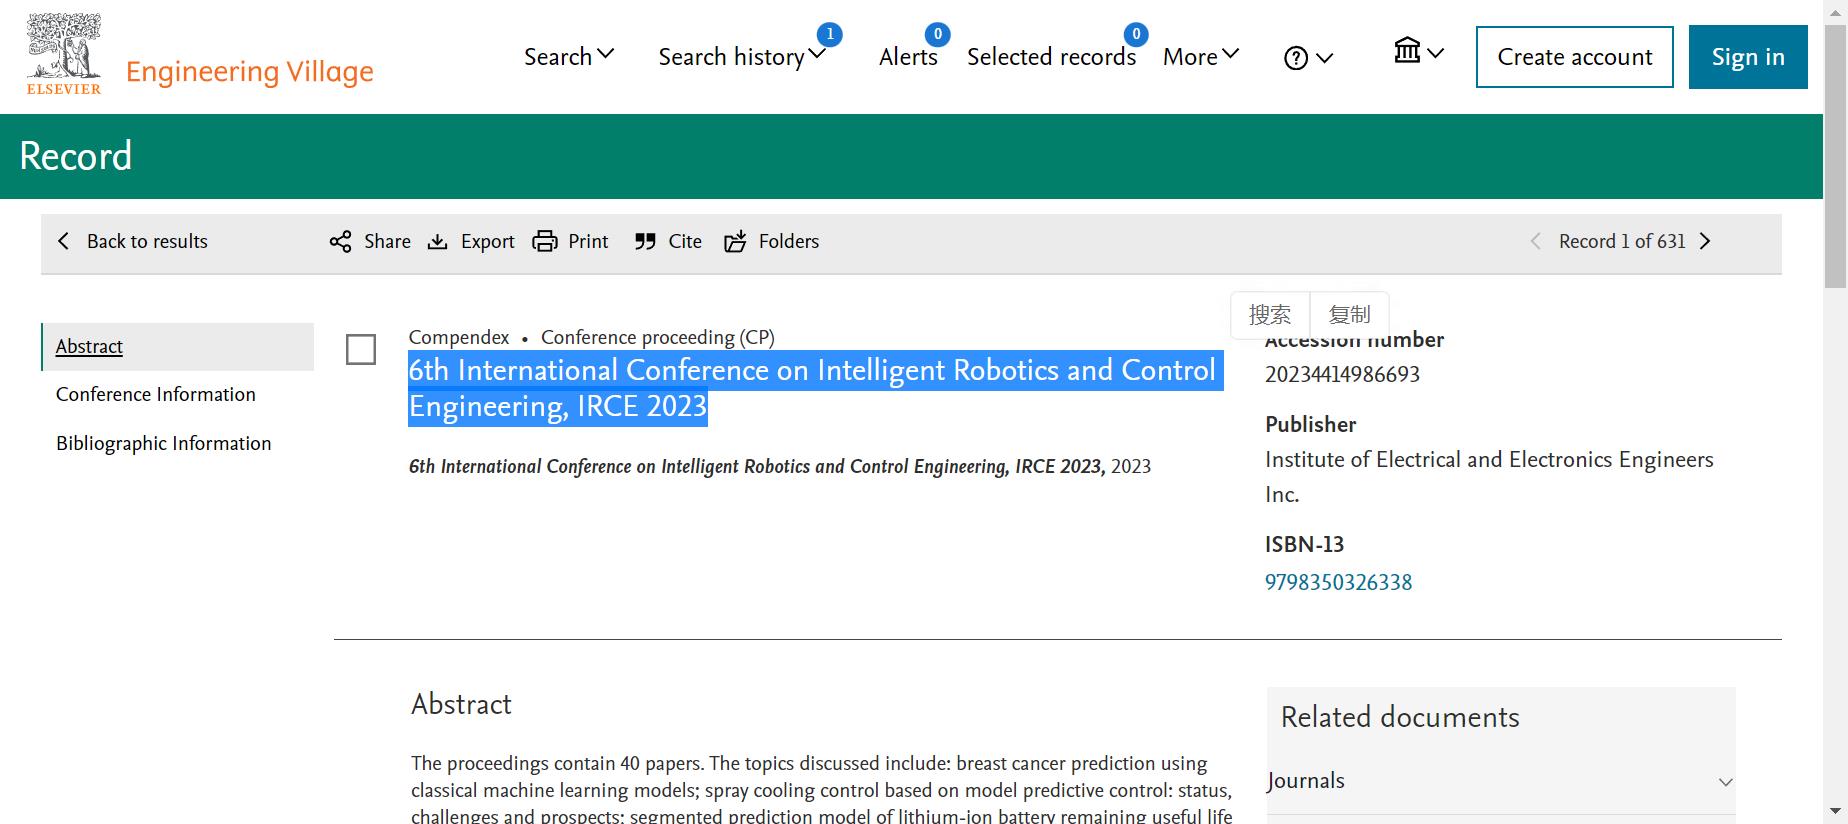Click the Folders icon
Image resolution: width=1848 pixels, height=824 pixels.
click(x=735, y=241)
